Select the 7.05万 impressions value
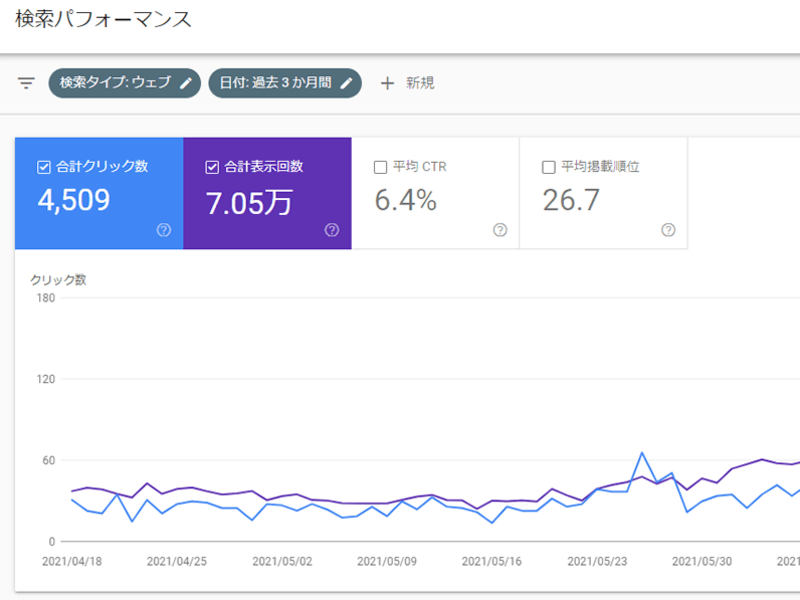The image size is (800, 600). pyautogui.click(x=249, y=202)
